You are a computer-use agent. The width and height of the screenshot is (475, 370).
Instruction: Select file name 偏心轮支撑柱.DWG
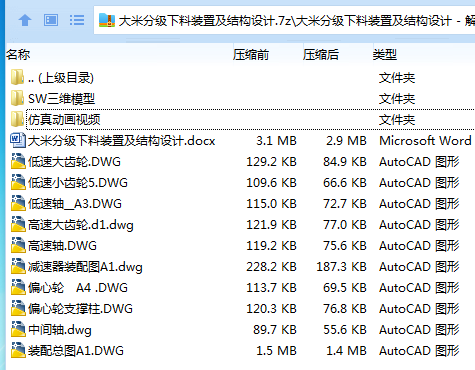tap(80, 309)
